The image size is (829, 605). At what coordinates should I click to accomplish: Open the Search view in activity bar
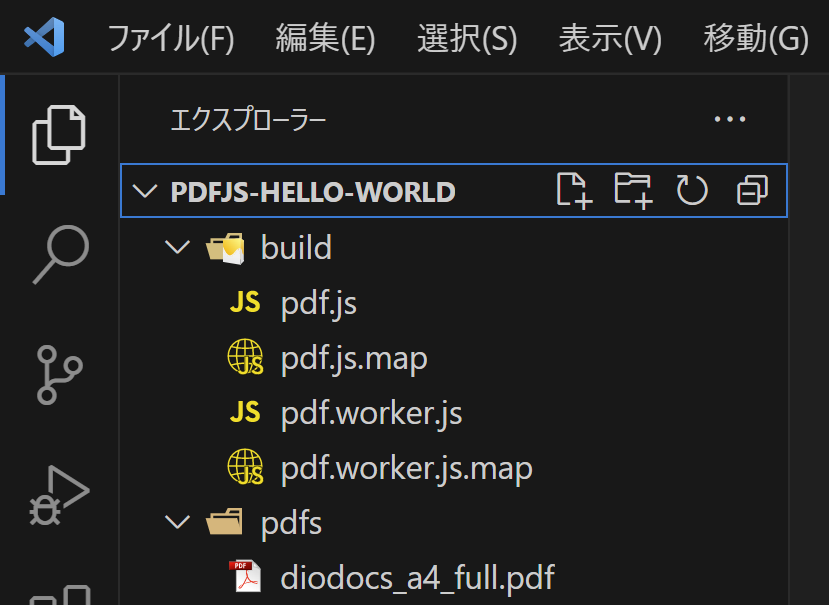tap(61, 254)
